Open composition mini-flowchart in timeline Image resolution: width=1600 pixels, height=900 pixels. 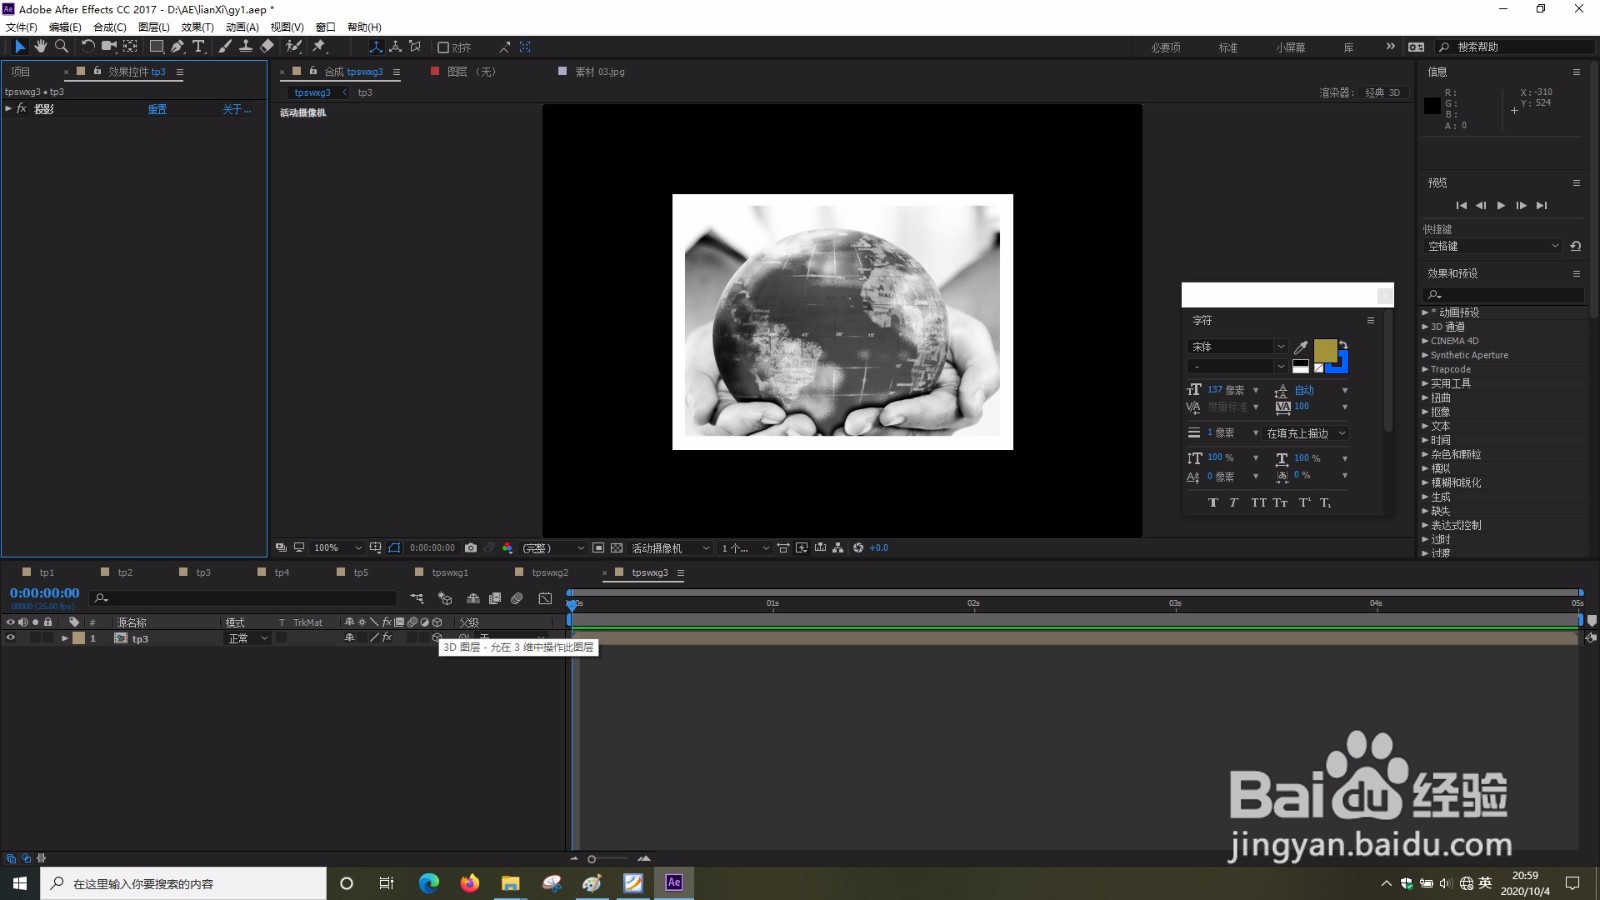(x=416, y=598)
